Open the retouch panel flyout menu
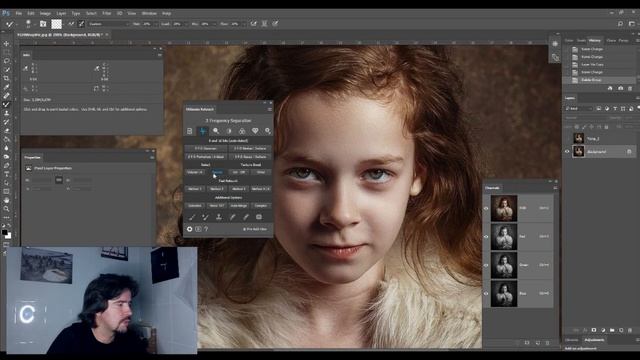Screen dimensions: 640x360 pyautogui.click(x=269, y=109)
